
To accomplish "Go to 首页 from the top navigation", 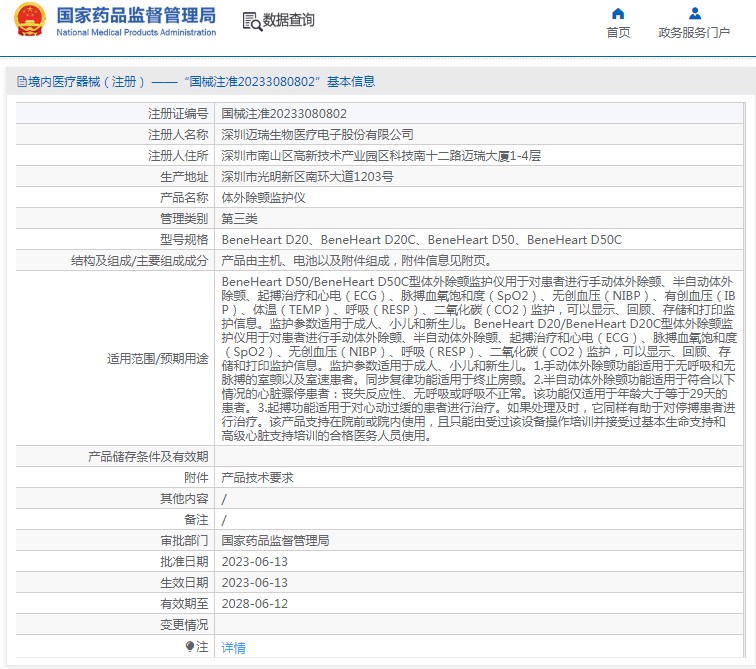I will tap(618, 33).
